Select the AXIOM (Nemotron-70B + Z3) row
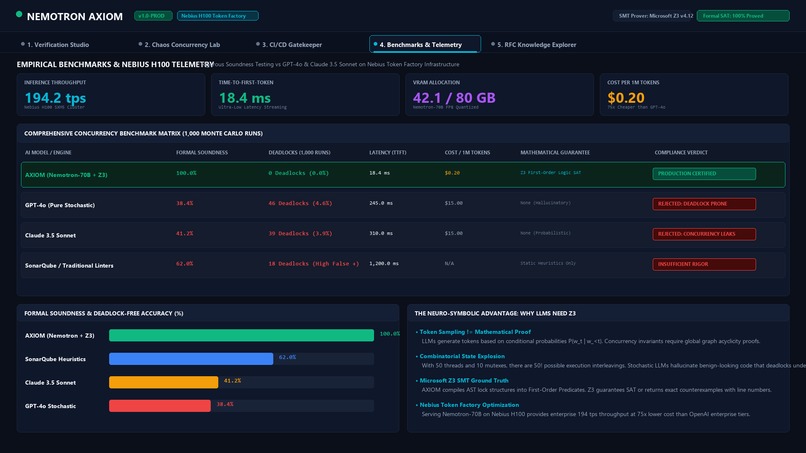806x453 pixels. (x=403, y=175)
